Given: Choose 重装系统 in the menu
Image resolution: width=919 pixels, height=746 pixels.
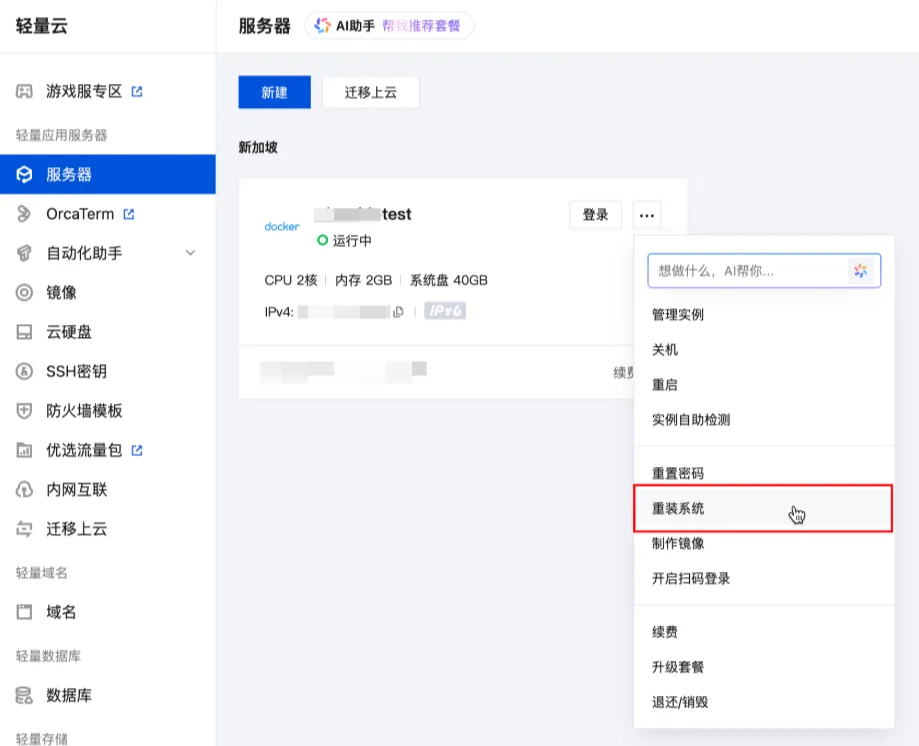Looking at the screenshot, I should pos(763,508).
